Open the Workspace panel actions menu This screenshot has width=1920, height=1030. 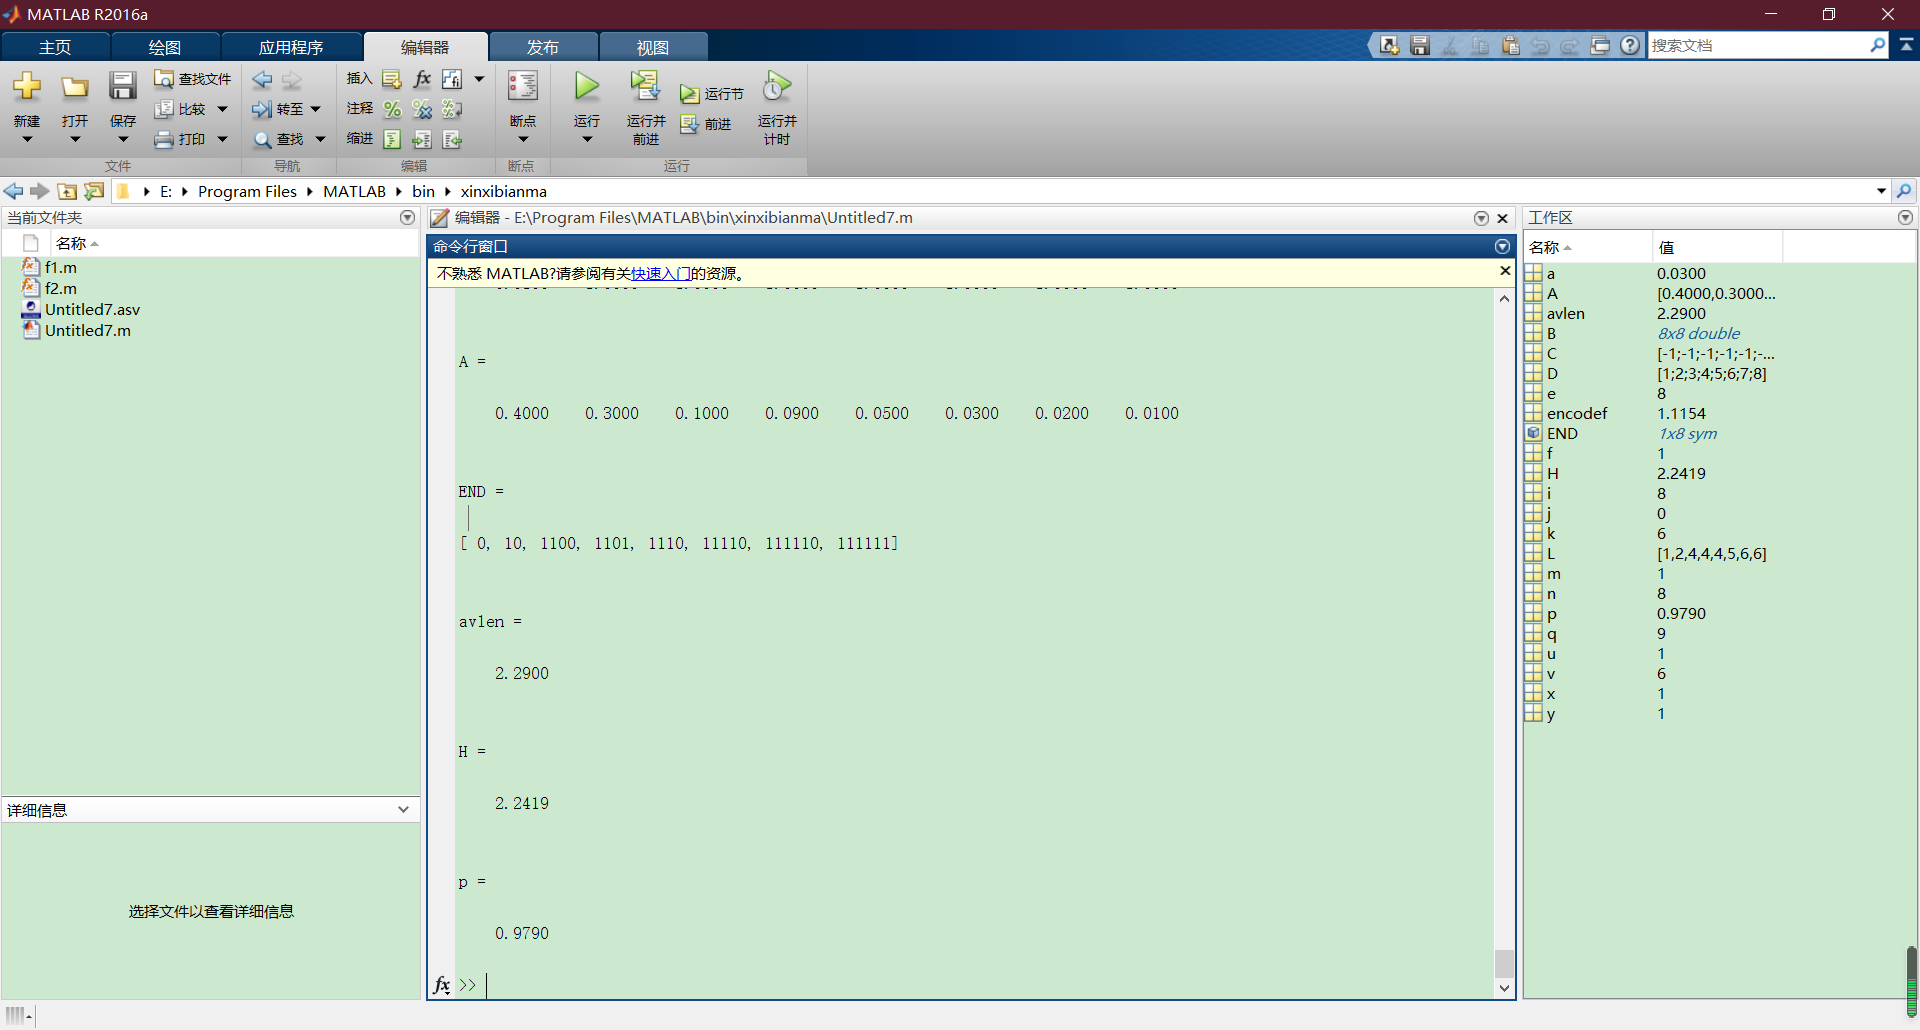(x=1905, y=217)
